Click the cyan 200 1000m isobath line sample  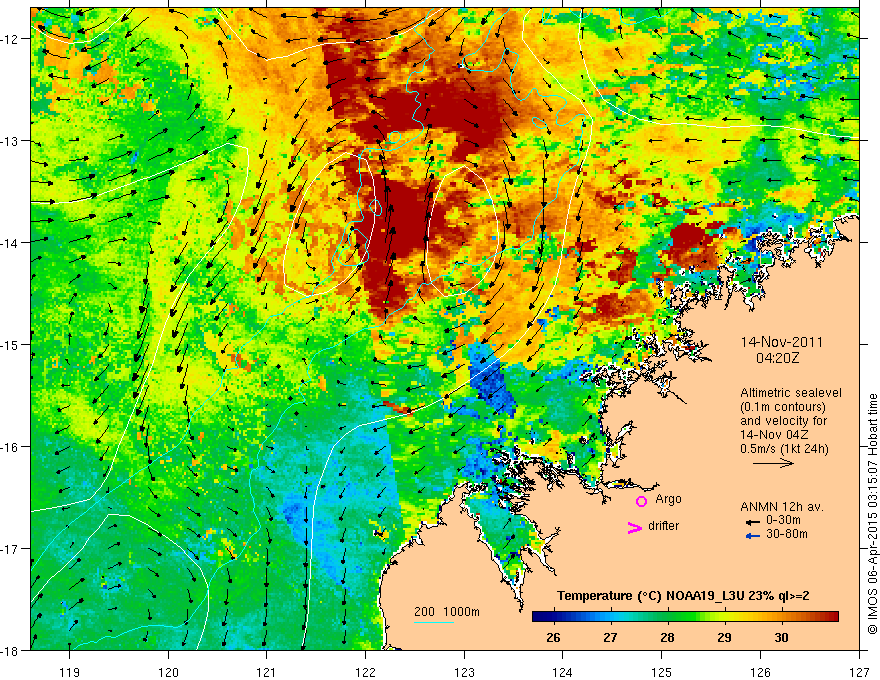click(x=433, y=622)
